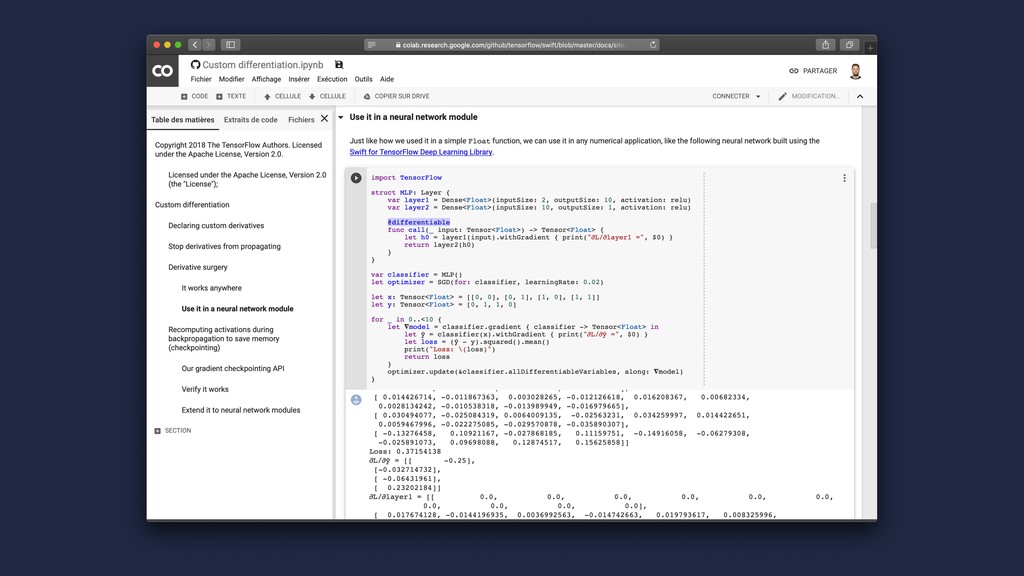This screenshot has width=1024, height=576.
Task: Open the Modifier menu
Action: (231, 79)
